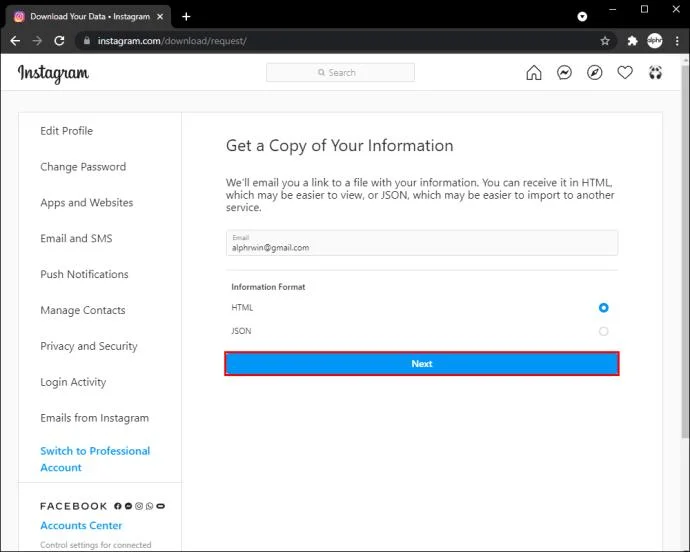Screen dimensions: 690x552
Task: Reload the Instagram page
Action: (59, 41)
